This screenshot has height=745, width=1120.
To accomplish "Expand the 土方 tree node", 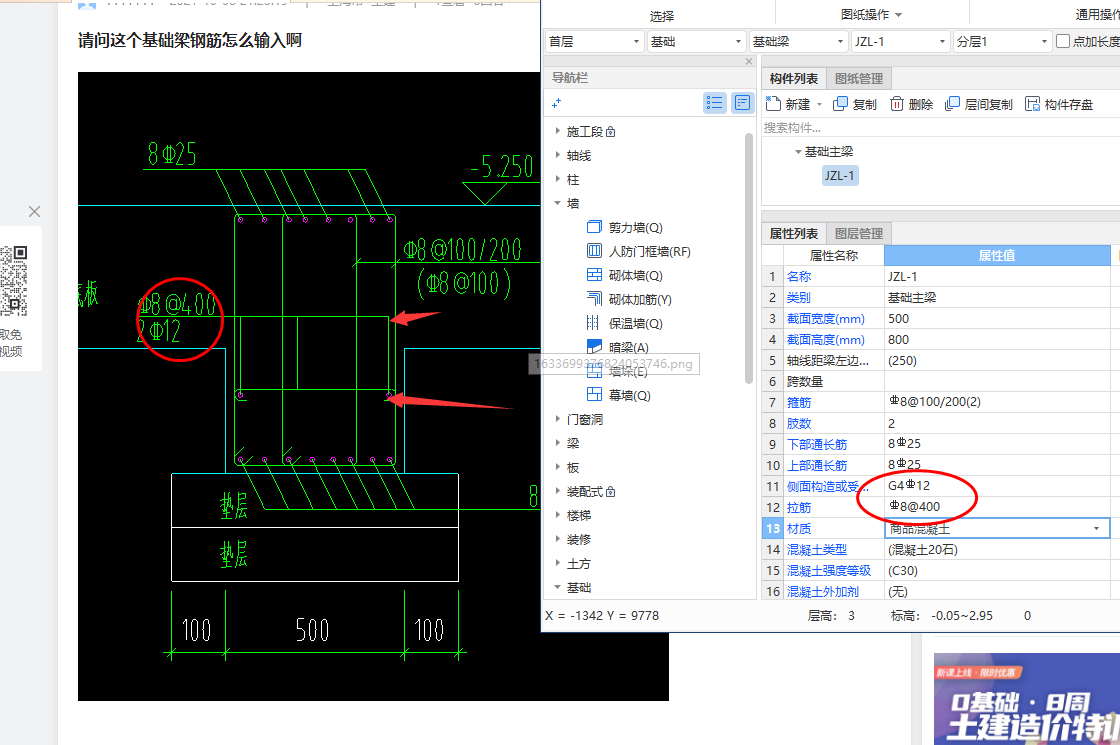I will coord(557,563).
